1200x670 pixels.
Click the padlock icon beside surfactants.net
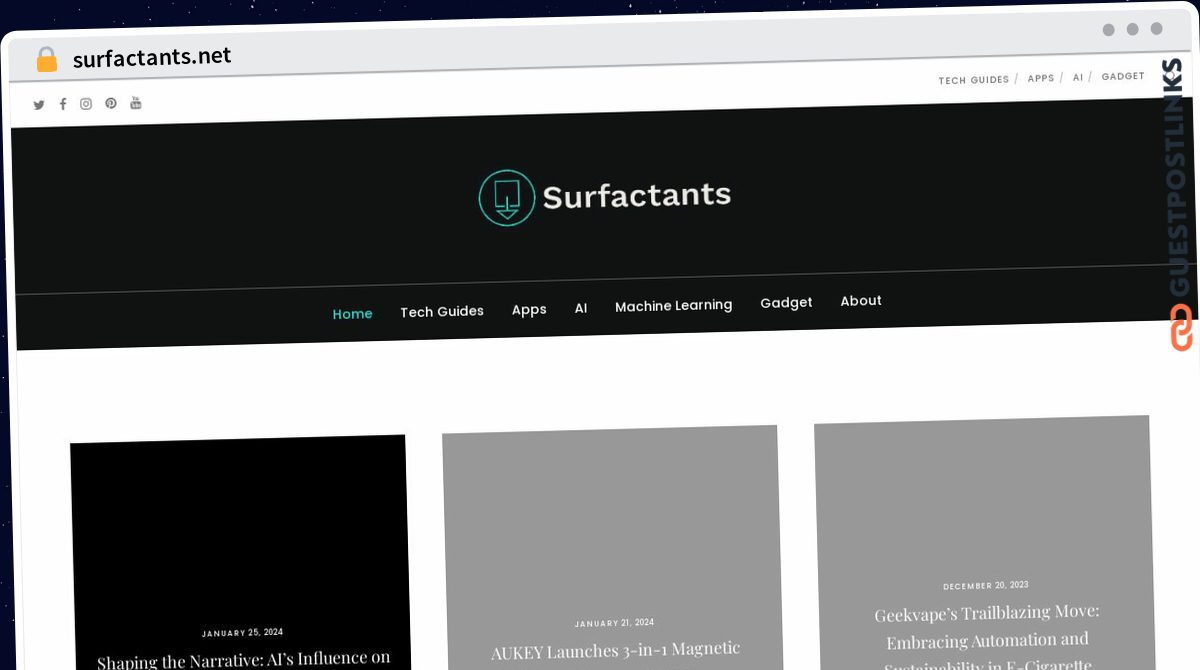click(x=46, y=60)
